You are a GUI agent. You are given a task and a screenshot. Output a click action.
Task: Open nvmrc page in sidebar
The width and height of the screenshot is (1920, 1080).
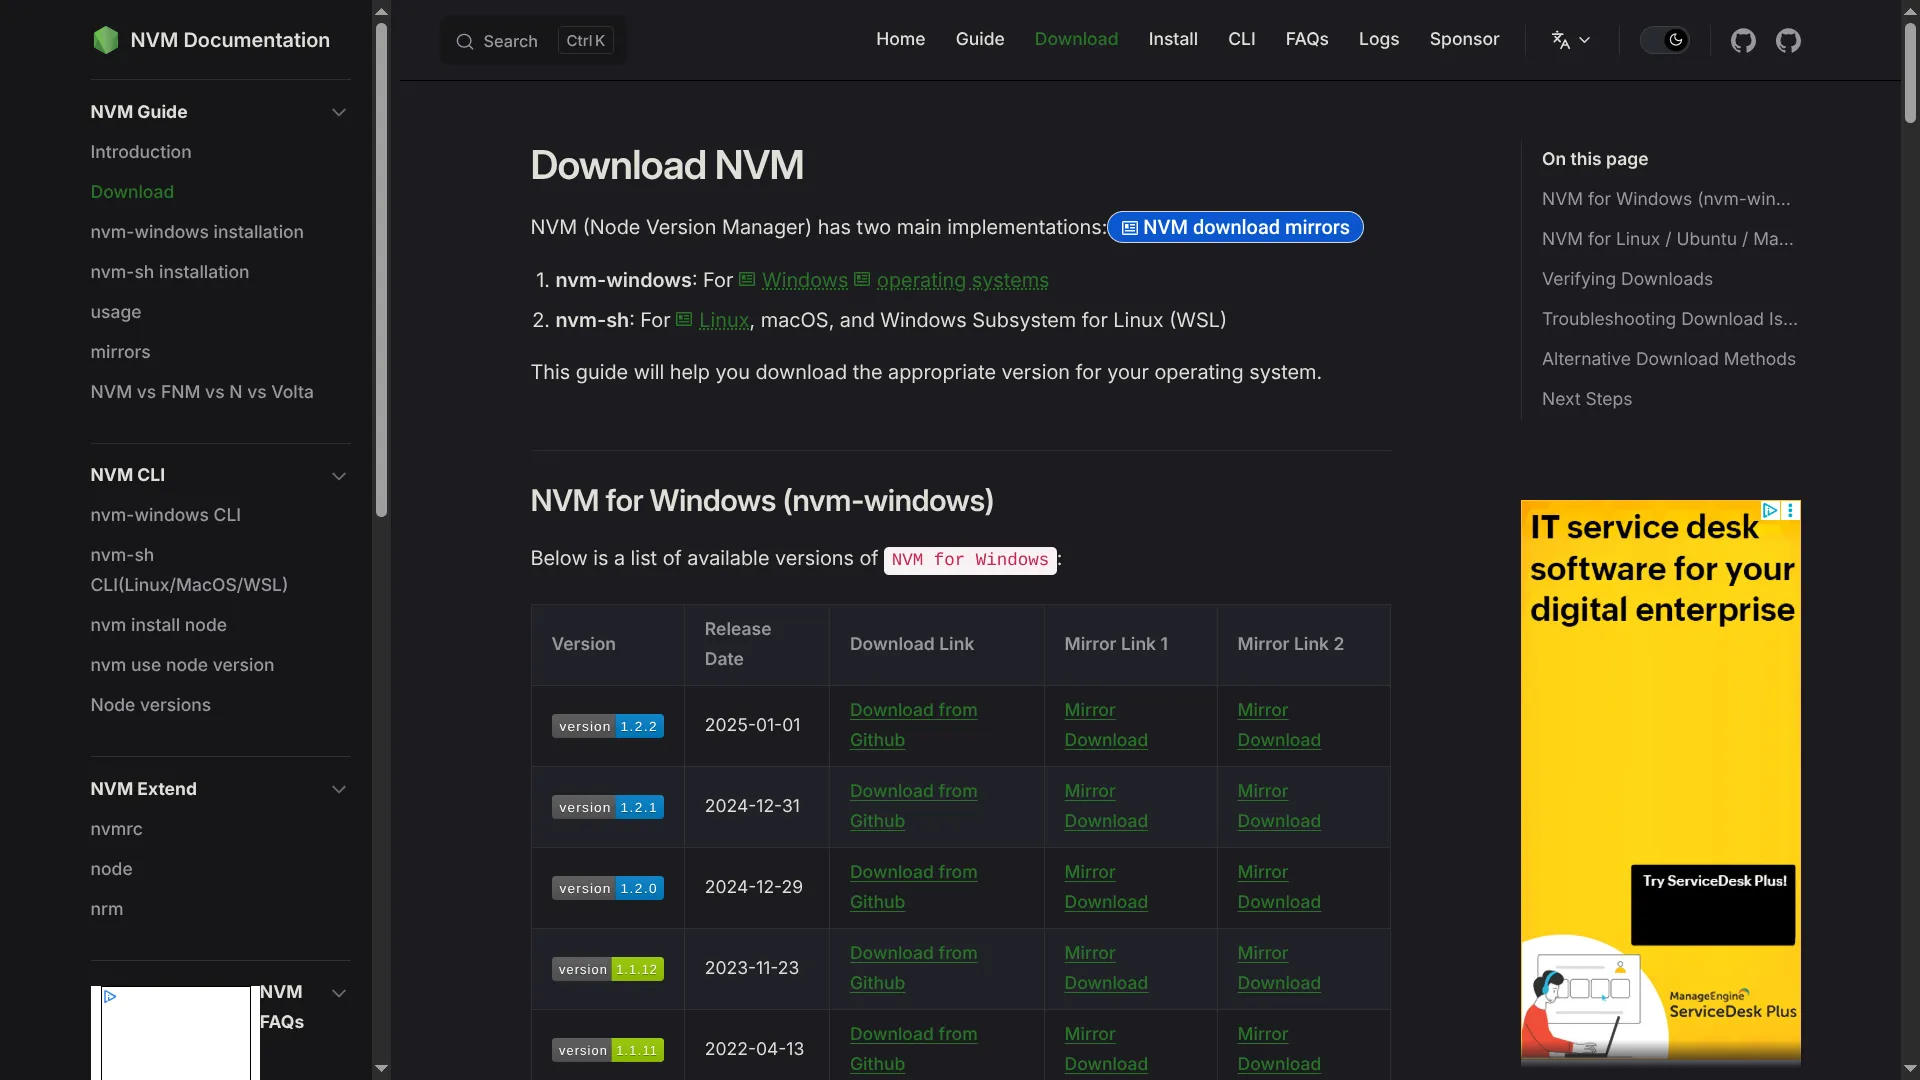tap(116, 829)
